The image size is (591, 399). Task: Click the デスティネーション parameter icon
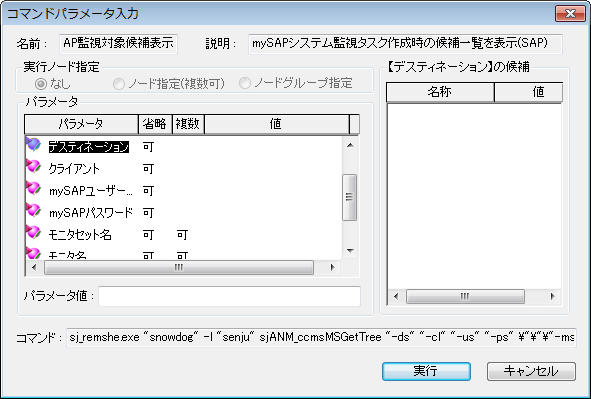click(x=34, y=145)
